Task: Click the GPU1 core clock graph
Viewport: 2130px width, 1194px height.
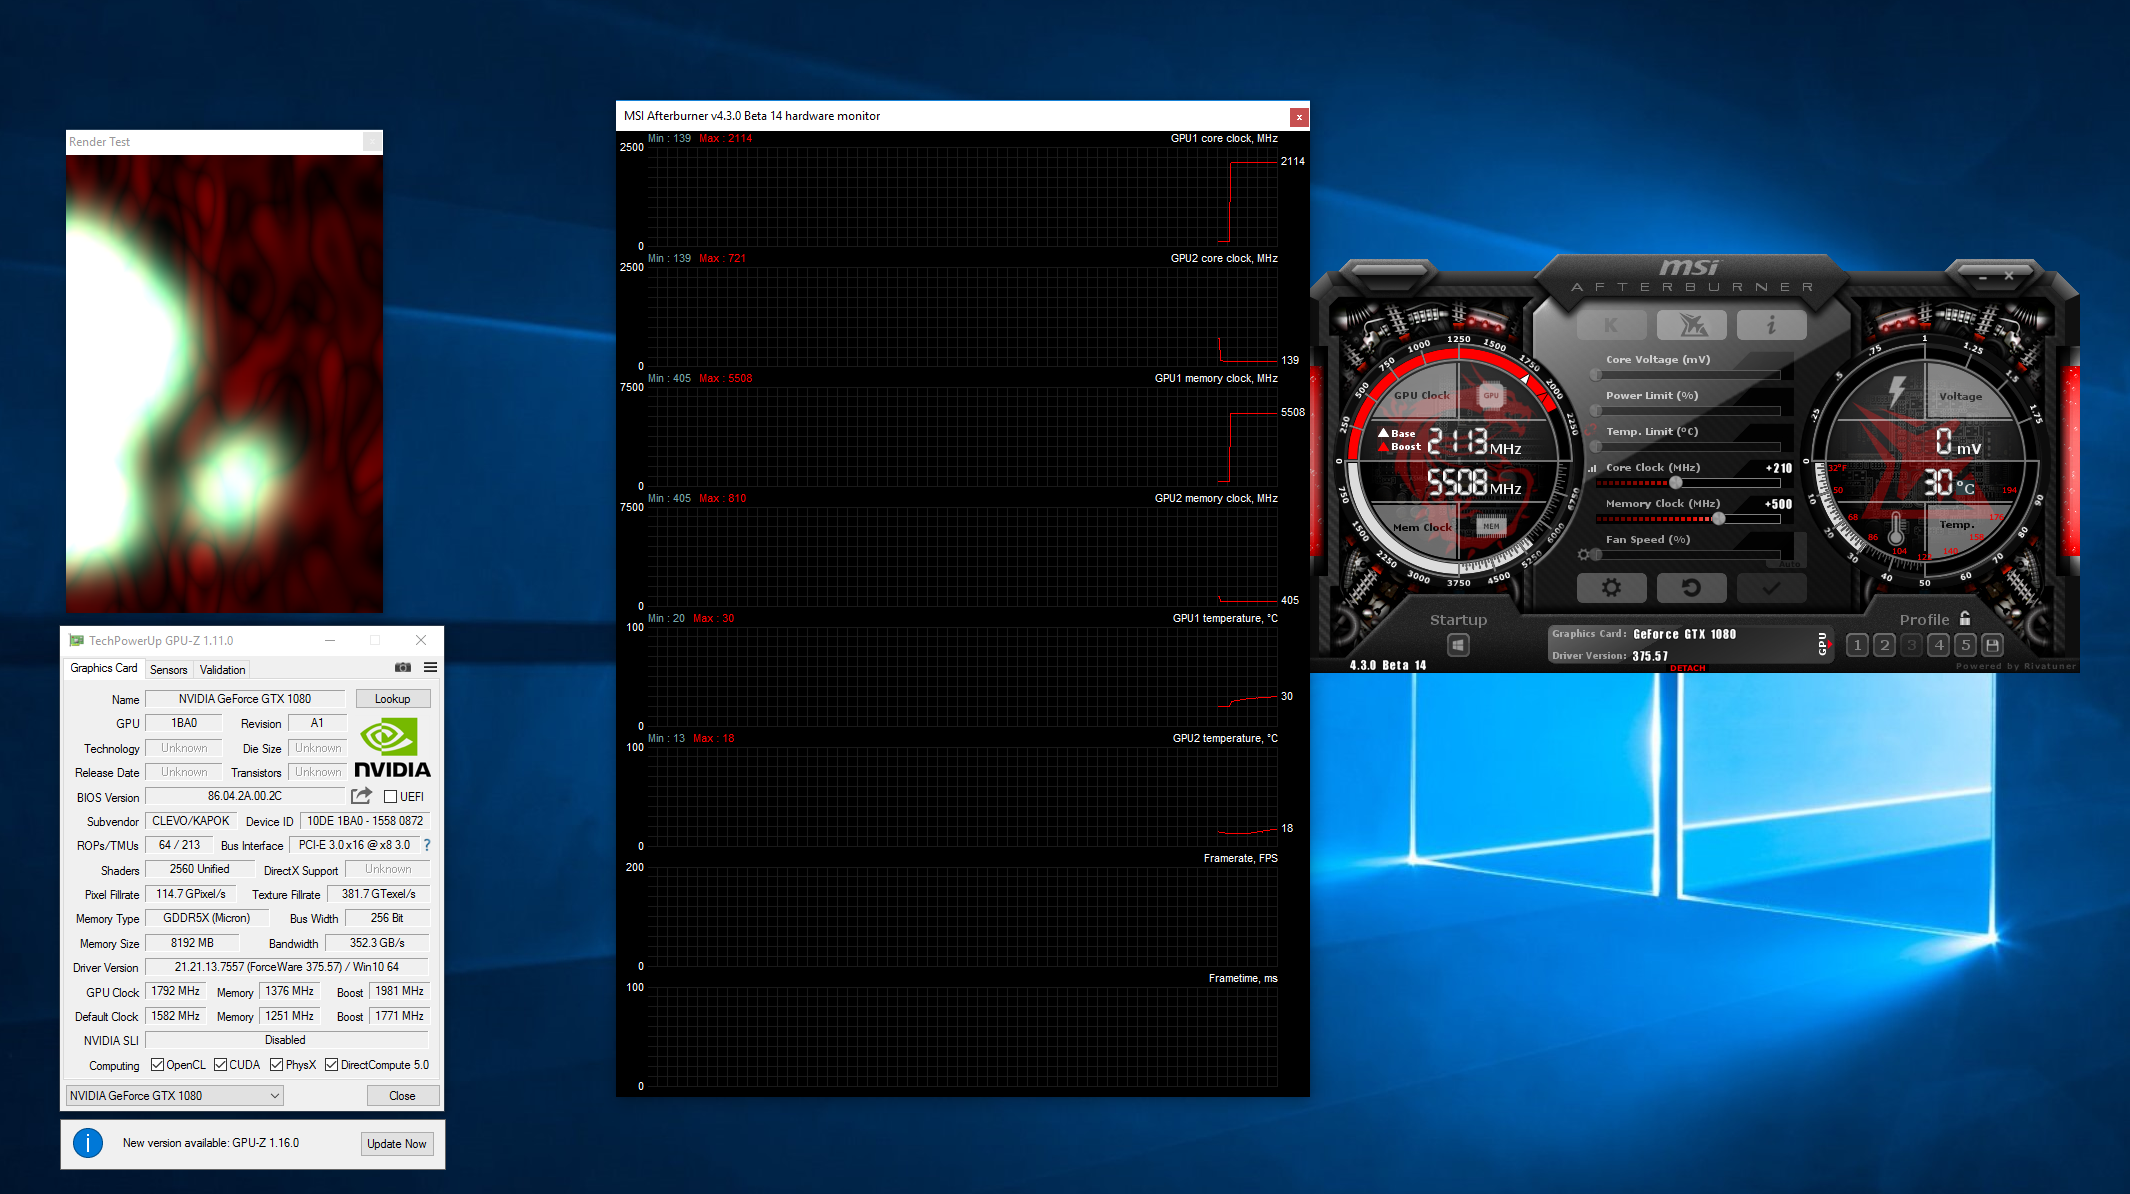Action: [x=962, y=197]
